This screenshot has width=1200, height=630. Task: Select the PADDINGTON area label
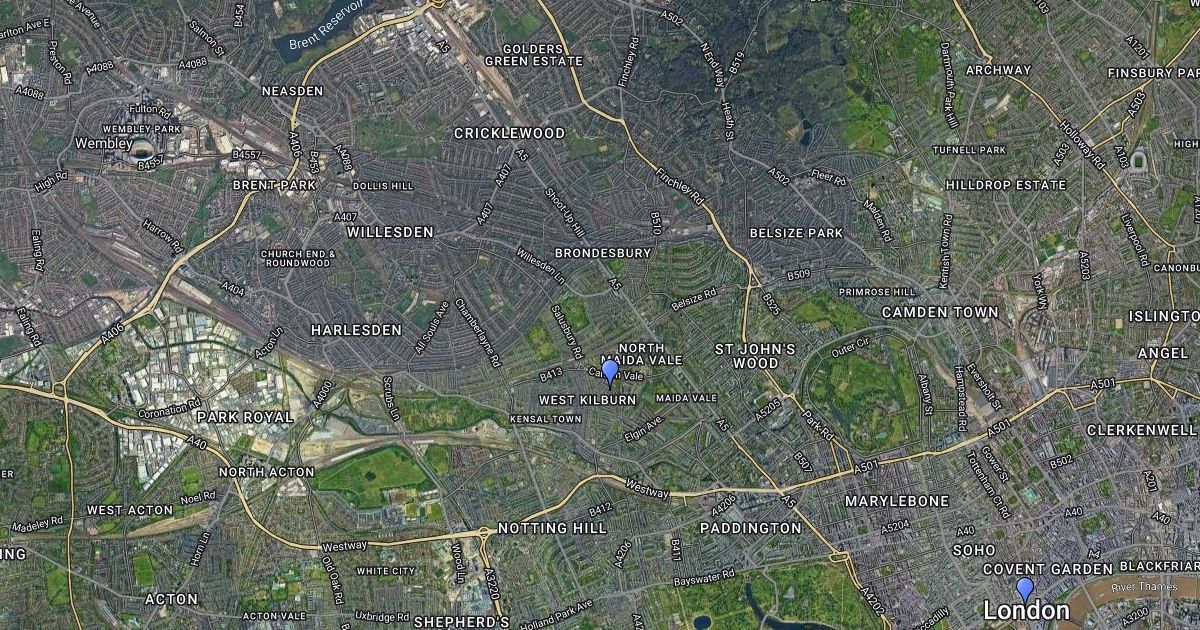tap(750, 528)
